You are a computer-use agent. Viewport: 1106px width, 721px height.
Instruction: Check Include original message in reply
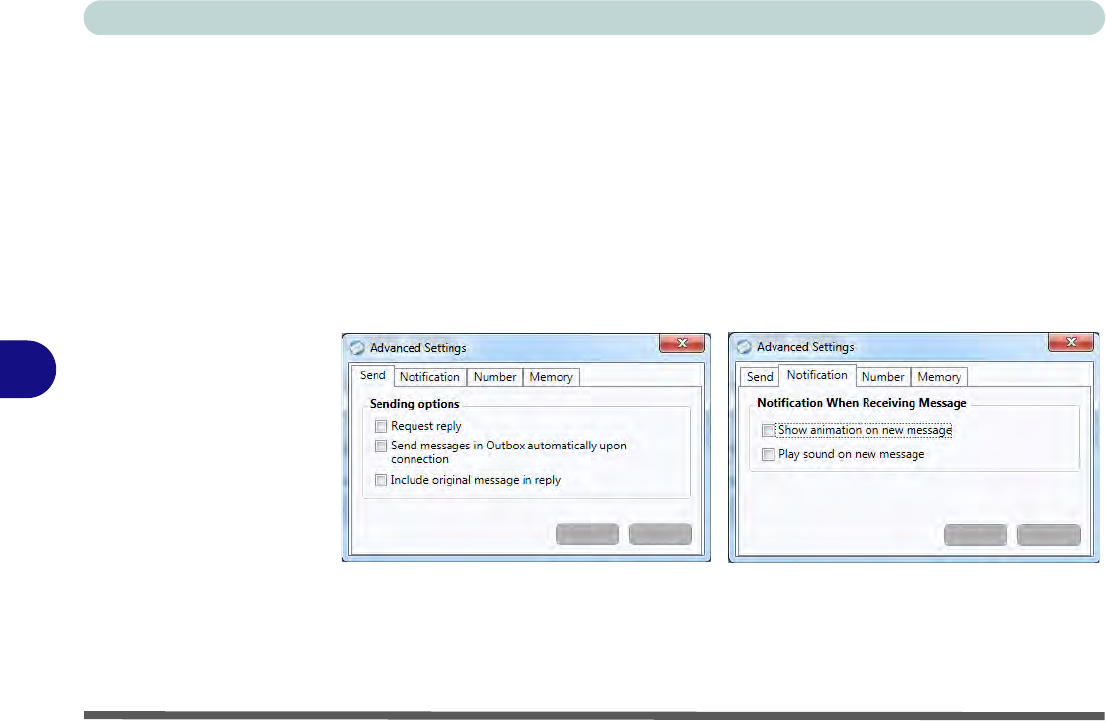point(381,480)
